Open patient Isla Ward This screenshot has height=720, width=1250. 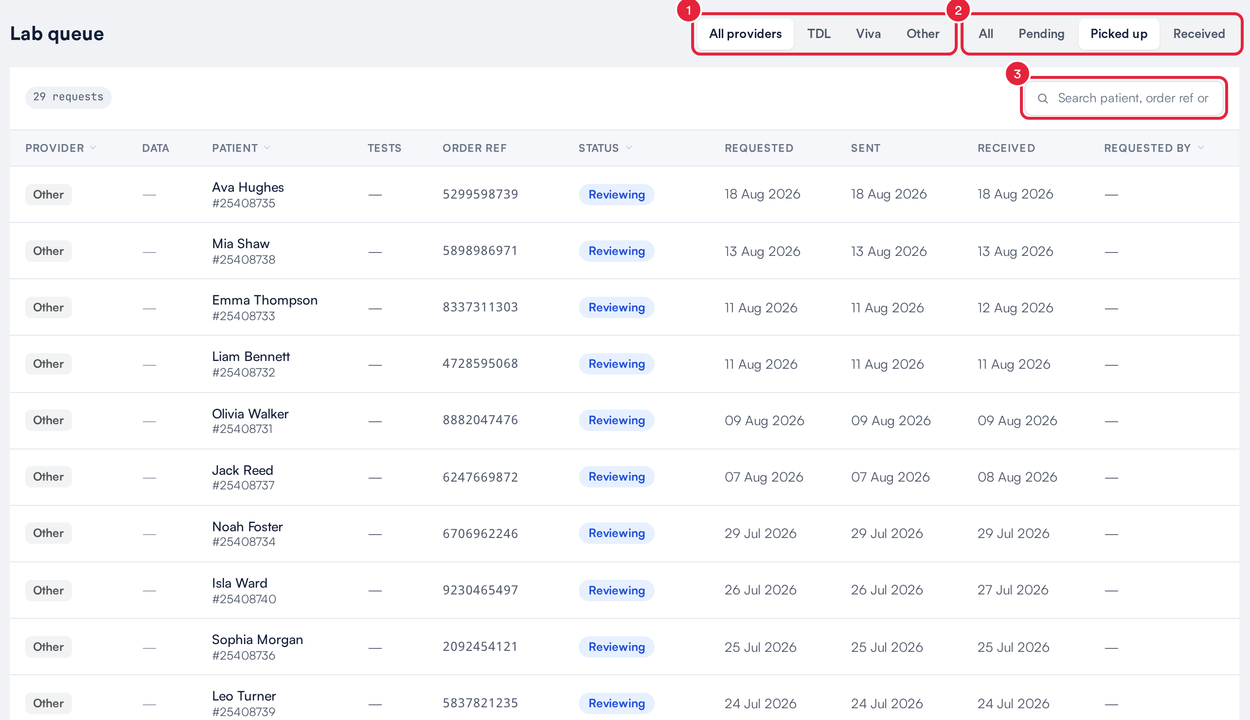pos(240,583)
